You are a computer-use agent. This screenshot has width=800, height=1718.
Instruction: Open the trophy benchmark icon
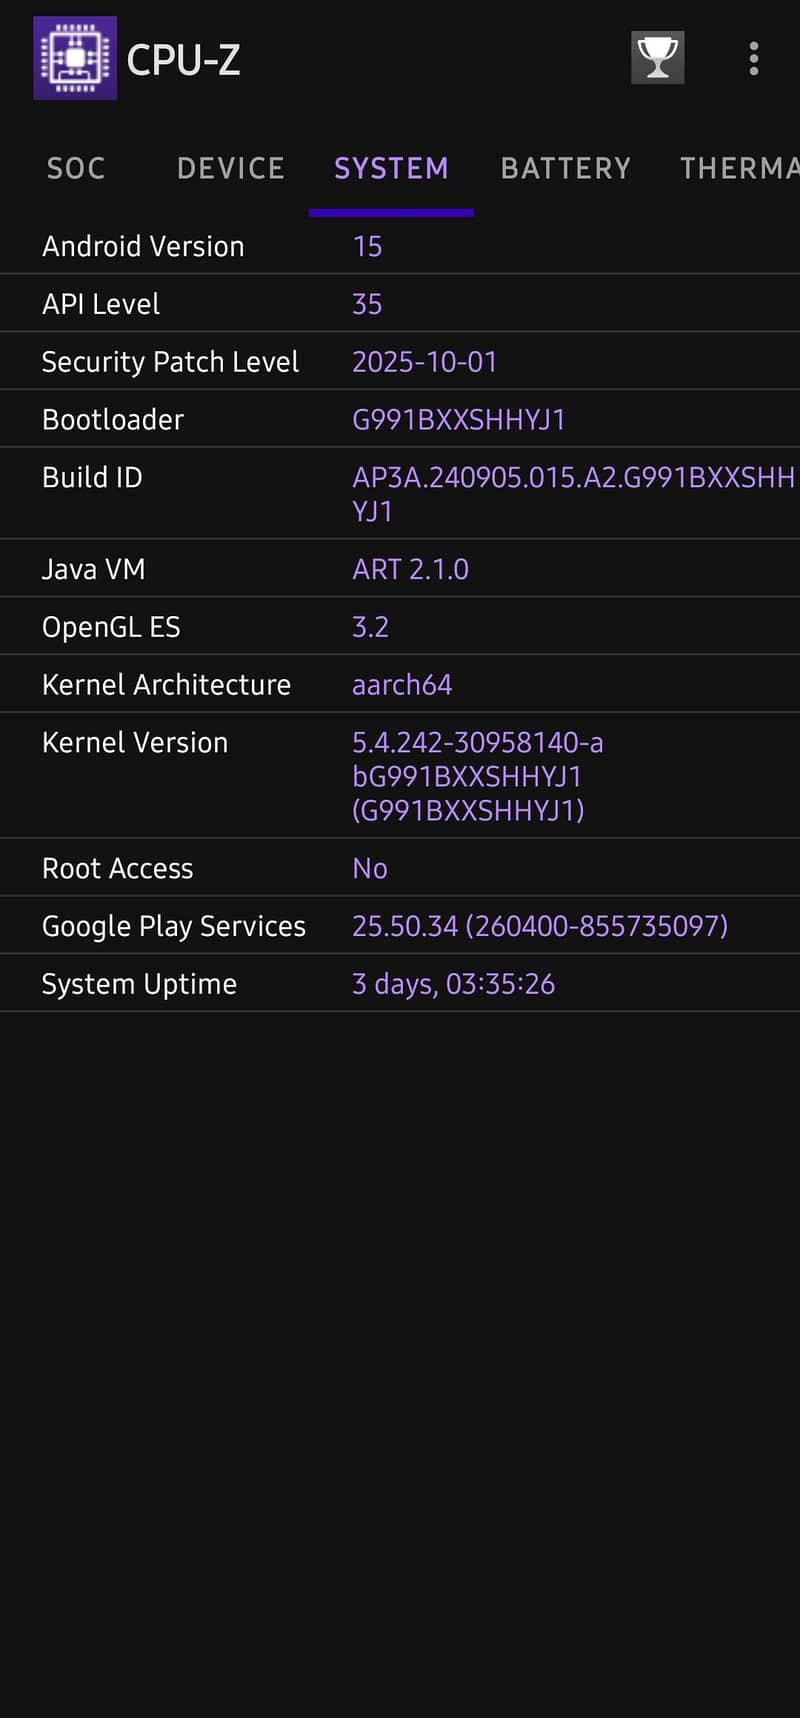tap(657, 58)
